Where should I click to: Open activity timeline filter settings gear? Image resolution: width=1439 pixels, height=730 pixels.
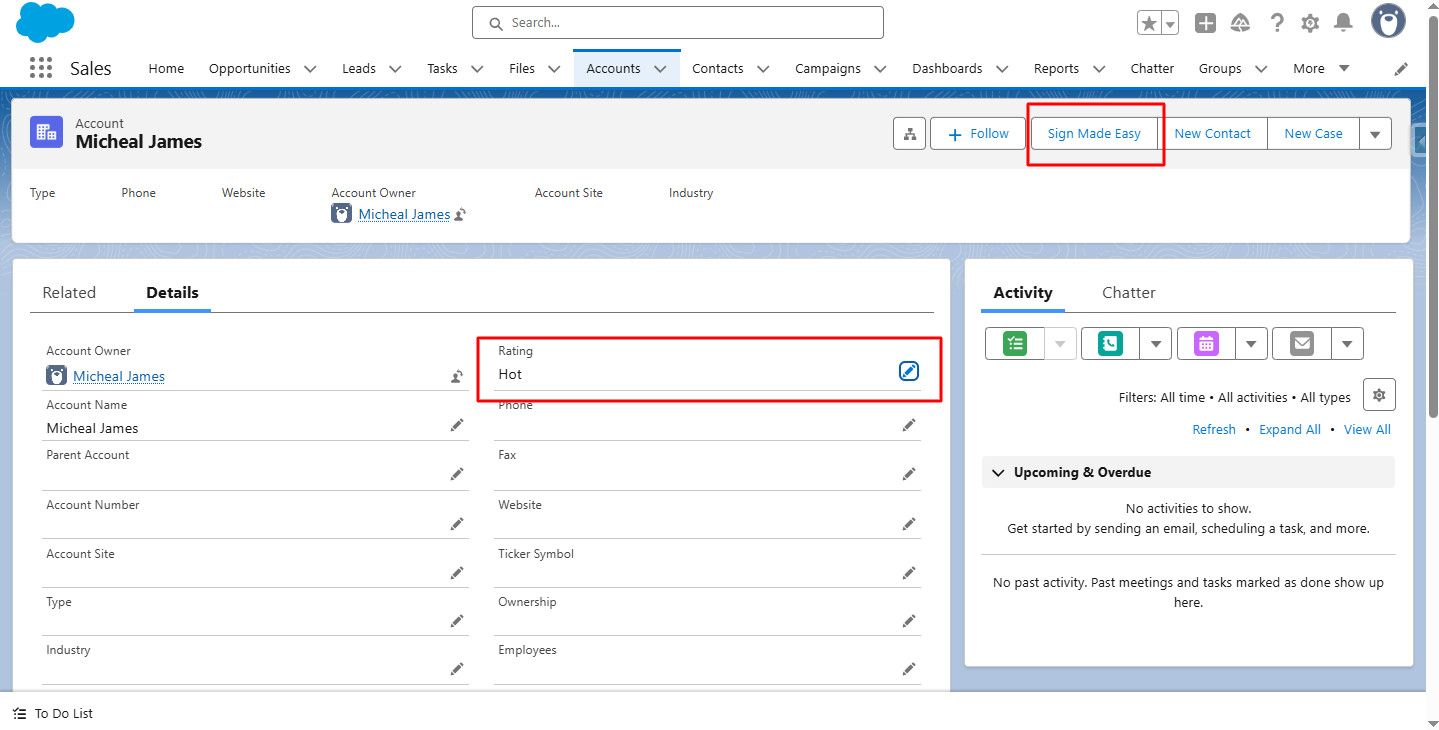1379,395
